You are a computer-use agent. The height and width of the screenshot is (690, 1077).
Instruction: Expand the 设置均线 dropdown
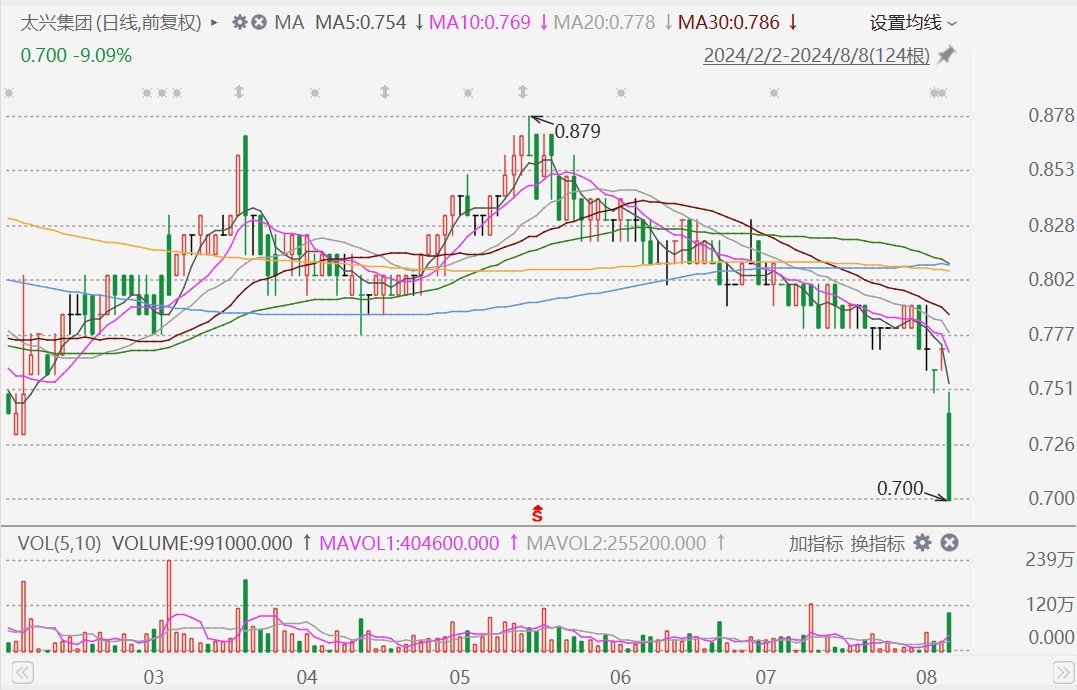click(912, 22)
